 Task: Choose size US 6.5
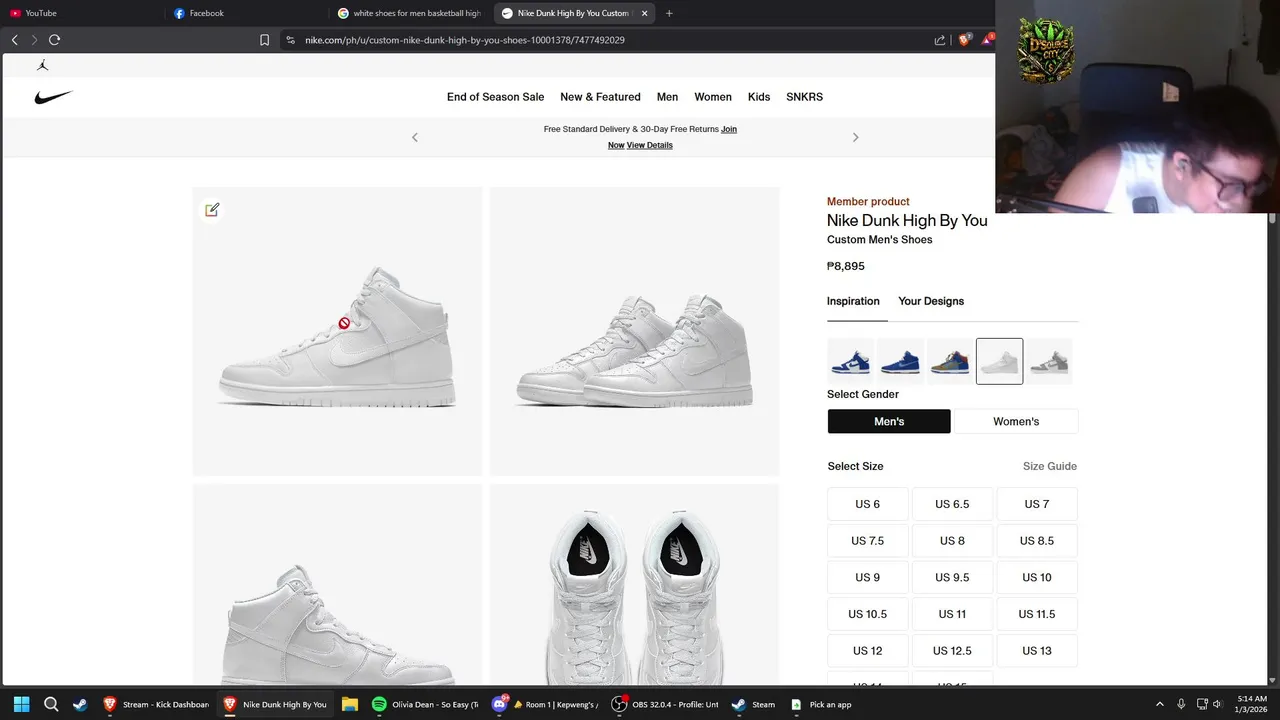pos(952,504)
